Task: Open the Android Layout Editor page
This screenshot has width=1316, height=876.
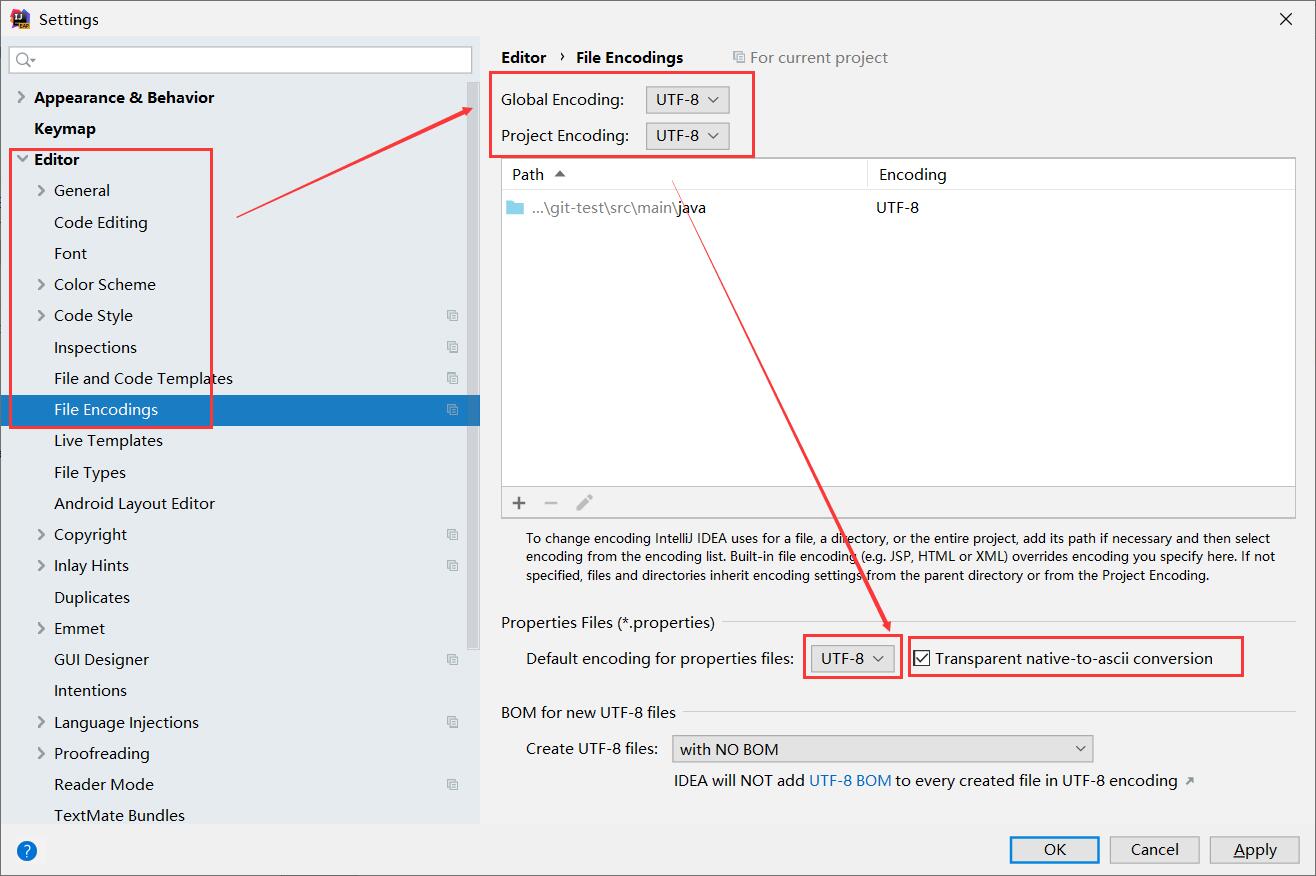Action: pos(134,503)
